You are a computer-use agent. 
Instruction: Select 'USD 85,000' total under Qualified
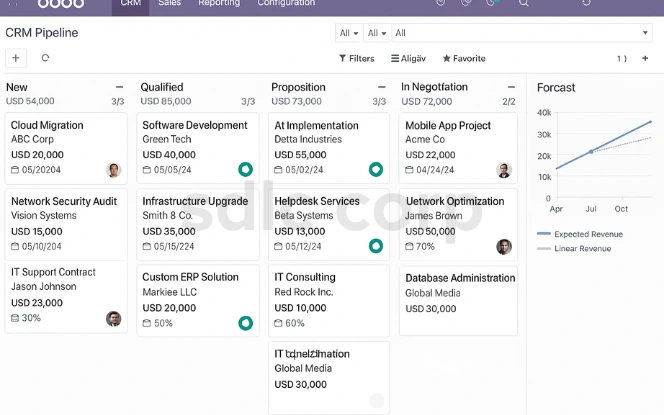pyautogui.click(x=166, y=102)
